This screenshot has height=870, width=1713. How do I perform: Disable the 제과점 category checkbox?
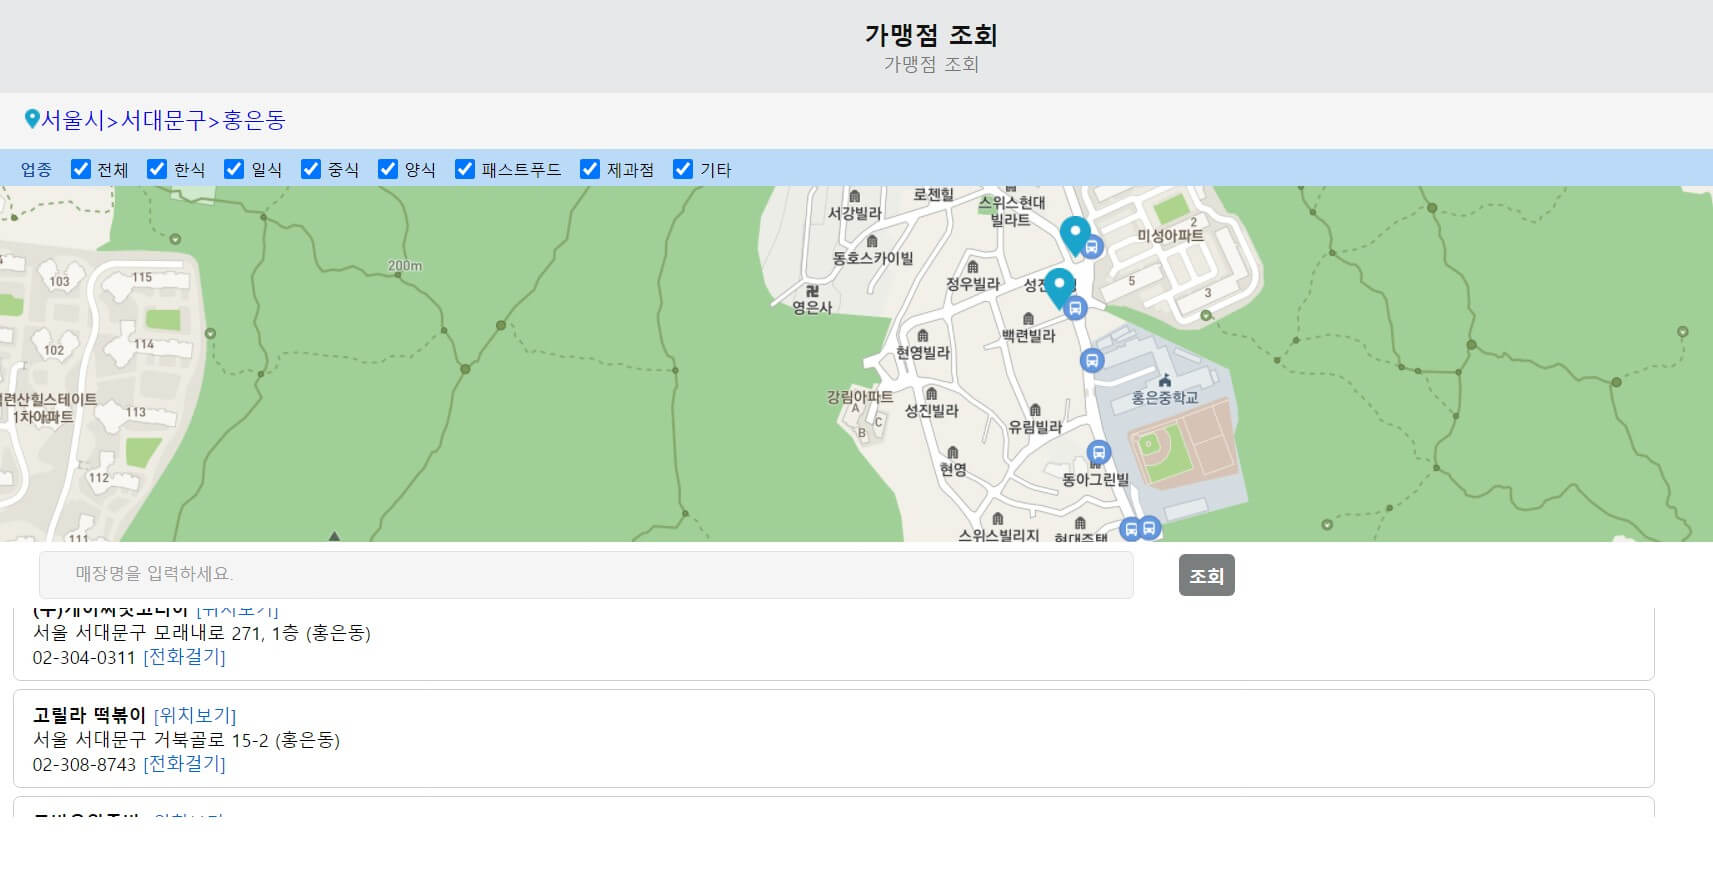click(x=590, y=169)
